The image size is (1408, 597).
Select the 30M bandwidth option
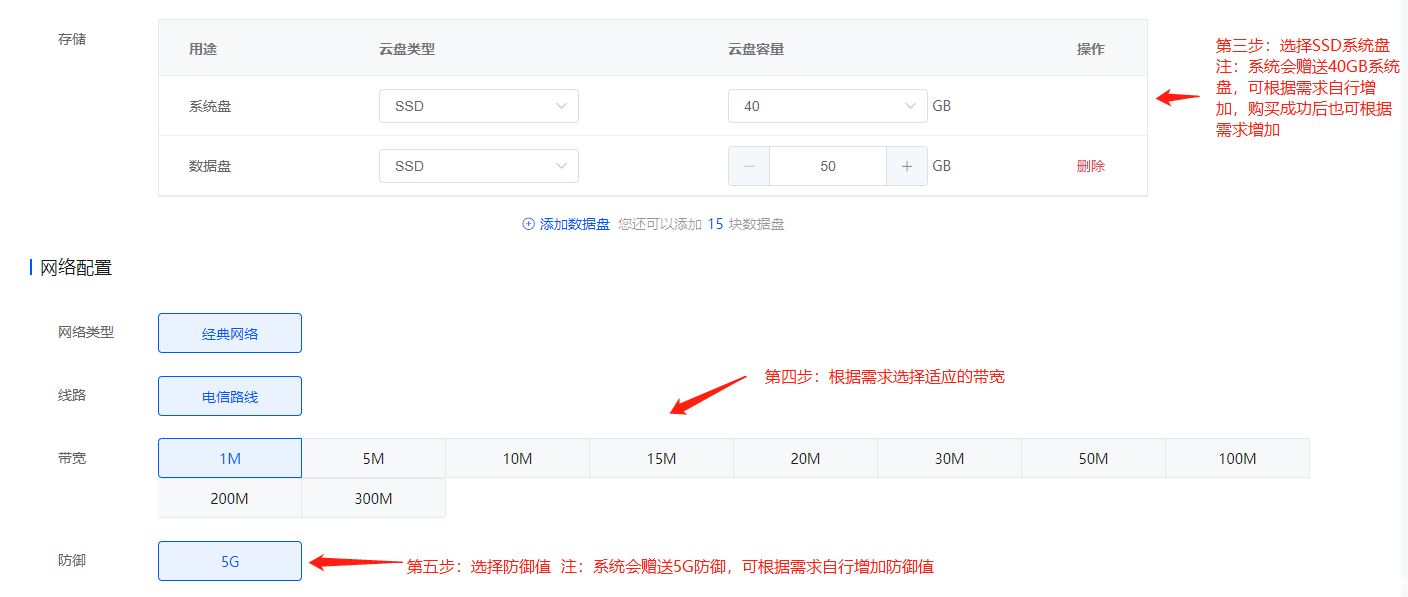click(x=949, y=458)
